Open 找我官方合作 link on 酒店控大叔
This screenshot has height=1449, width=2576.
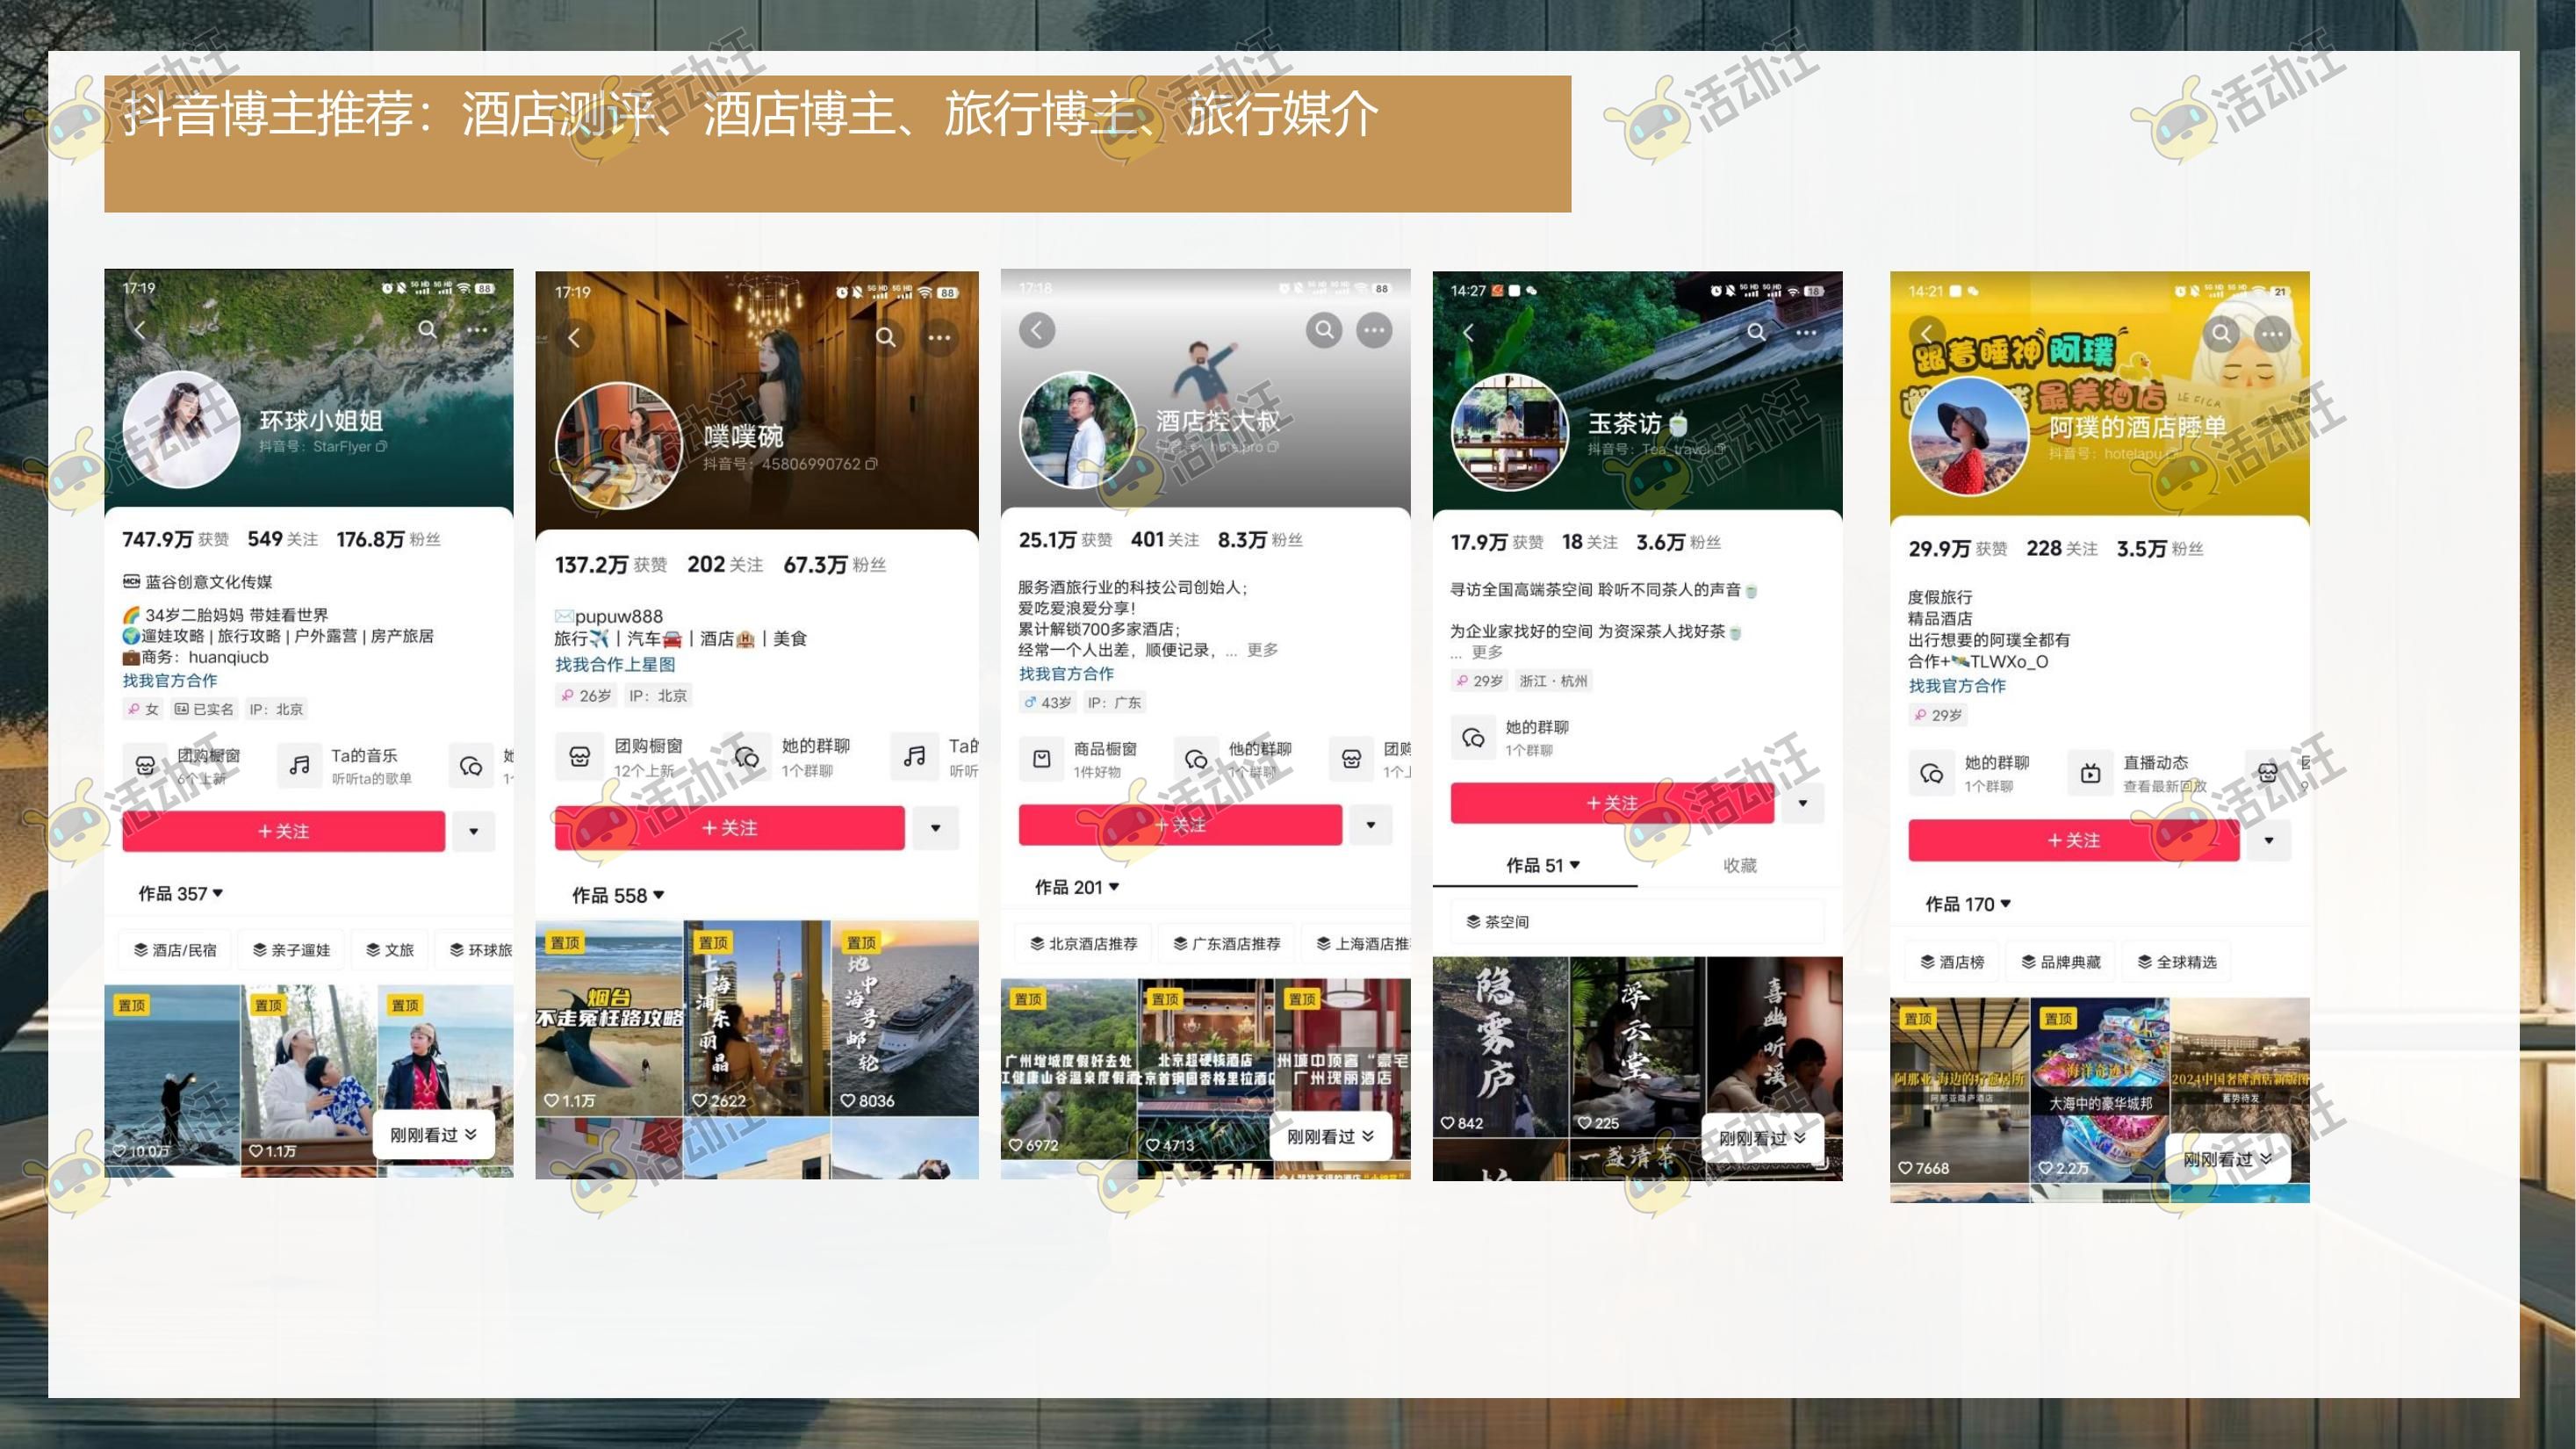tap(1066, 674)
